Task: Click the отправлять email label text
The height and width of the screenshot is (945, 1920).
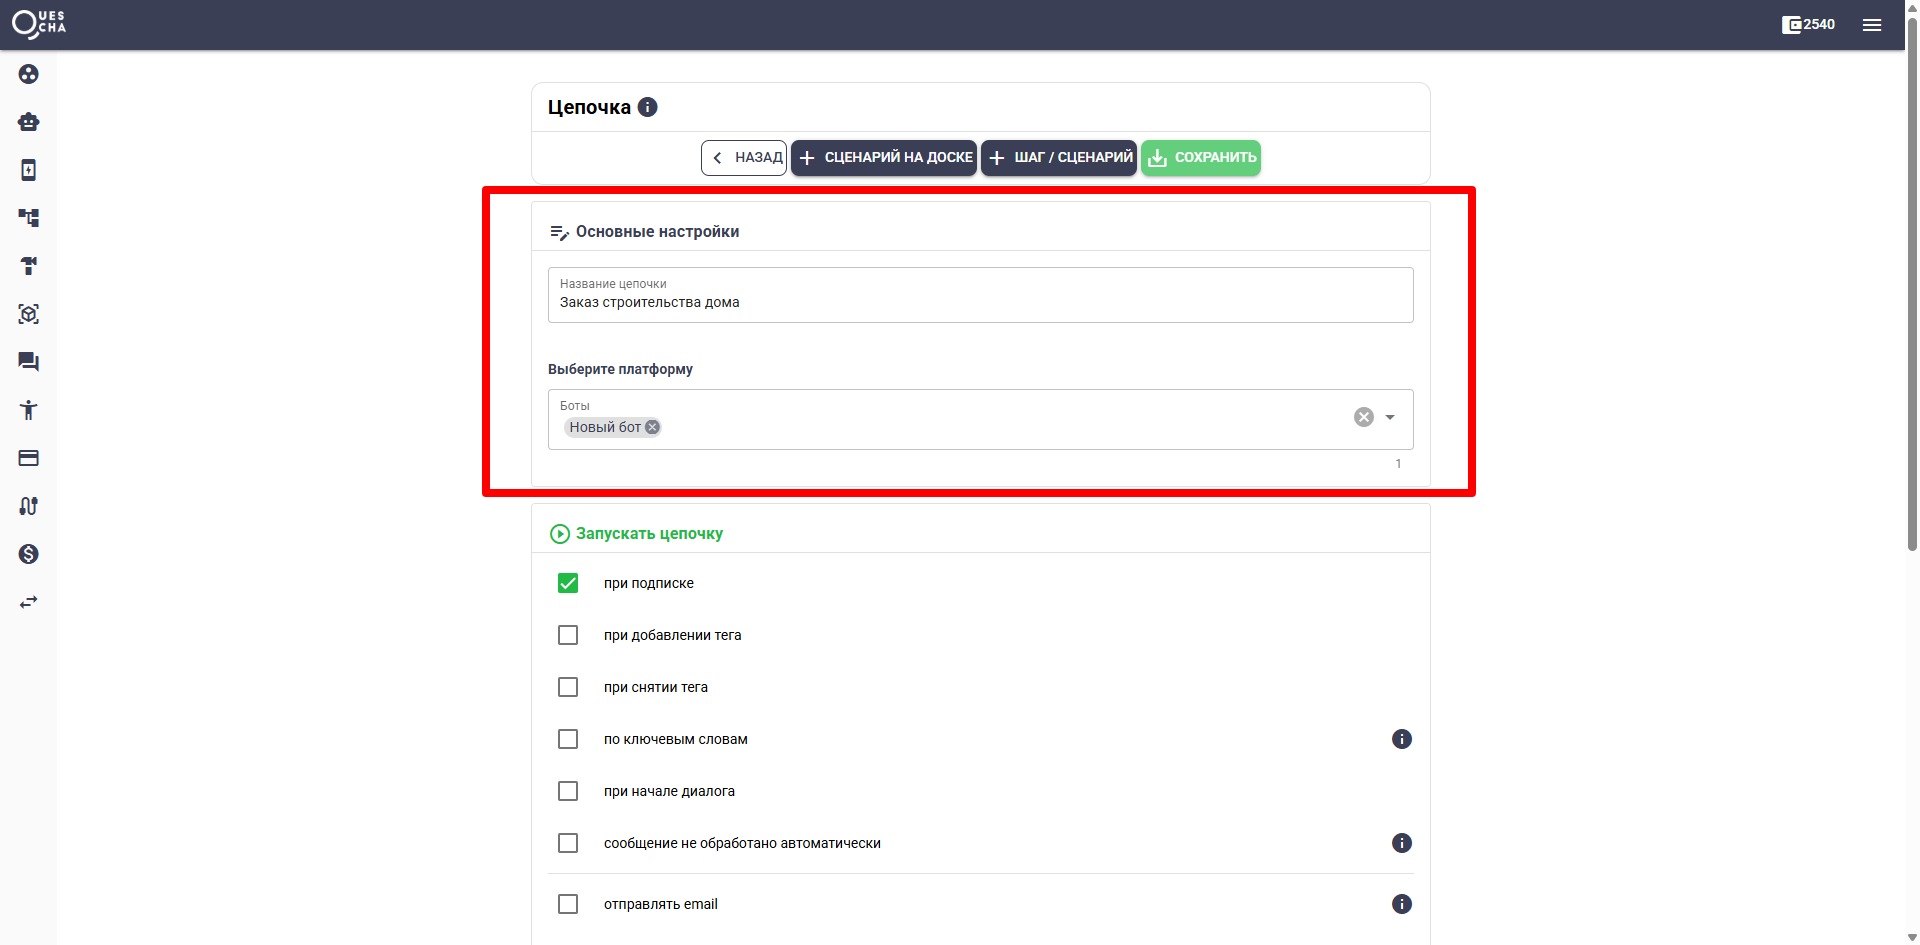Action: [660, 904]
